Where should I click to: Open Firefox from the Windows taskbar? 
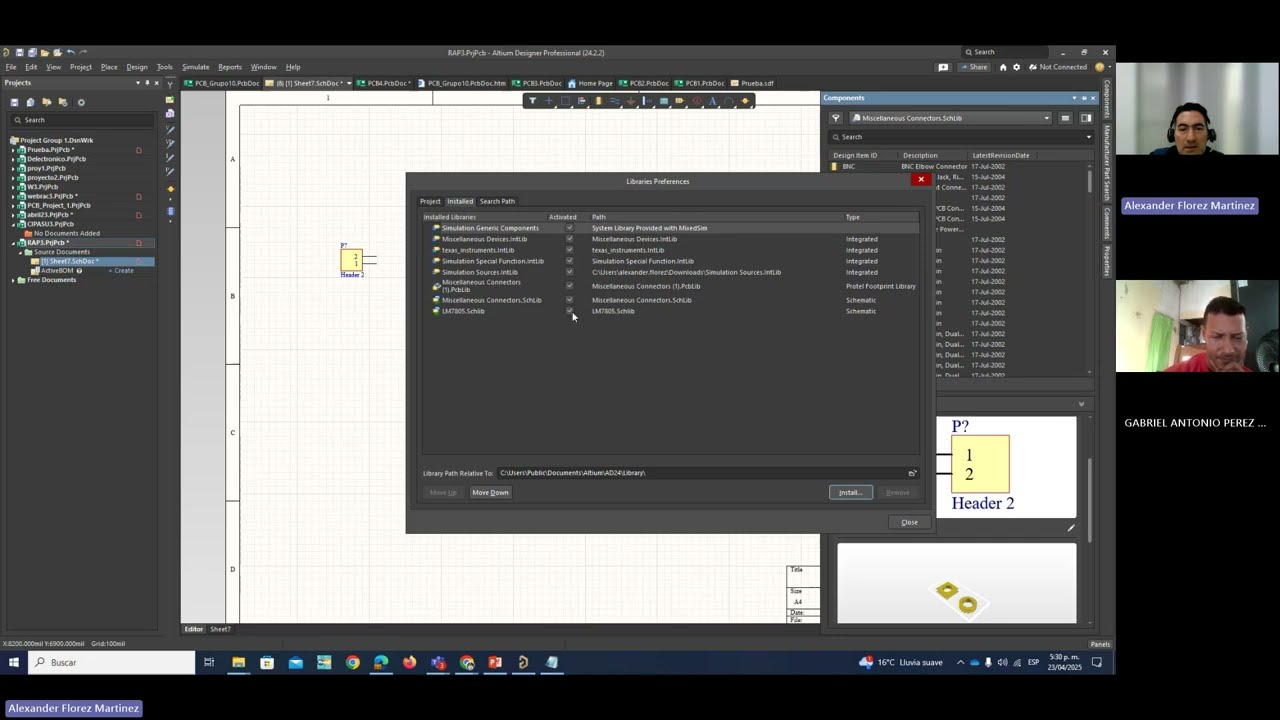409,662
